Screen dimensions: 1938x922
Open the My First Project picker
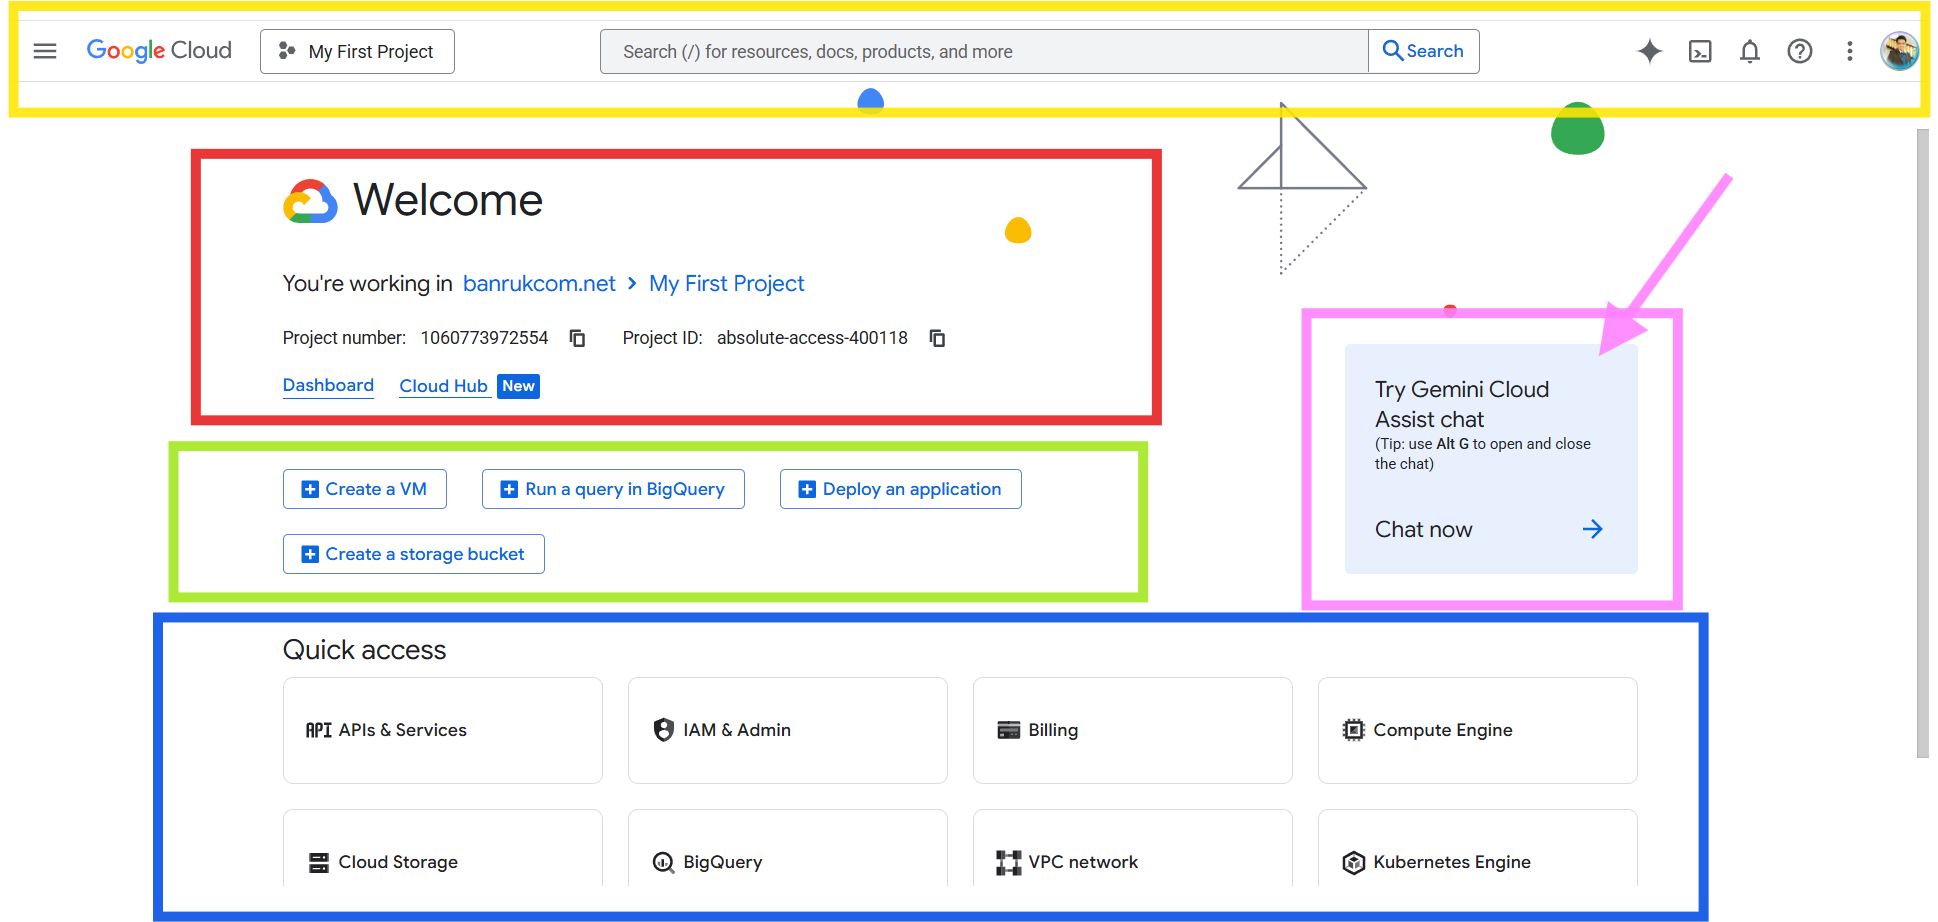tap(357, 51)
